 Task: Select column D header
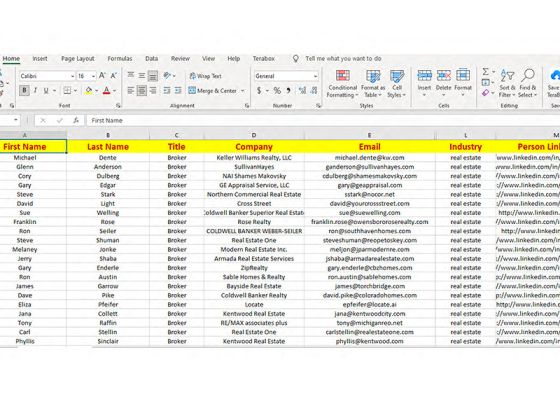point(254,135)
